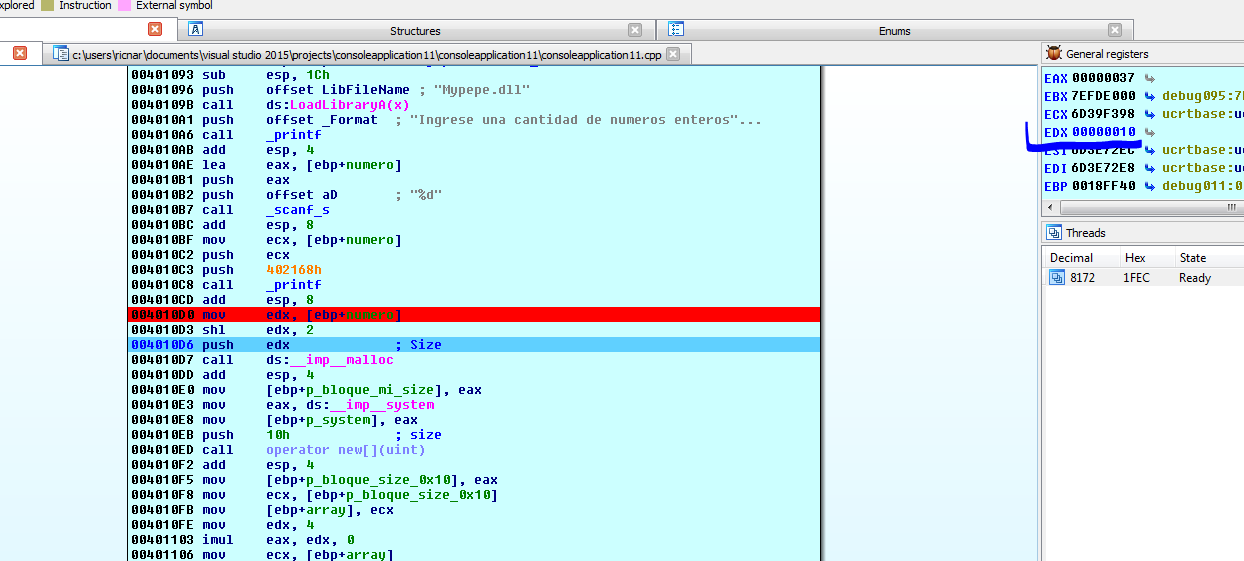Screen dimensions: 1244x561
Task: Click the source file tab document icon
Action: point(61,54)
